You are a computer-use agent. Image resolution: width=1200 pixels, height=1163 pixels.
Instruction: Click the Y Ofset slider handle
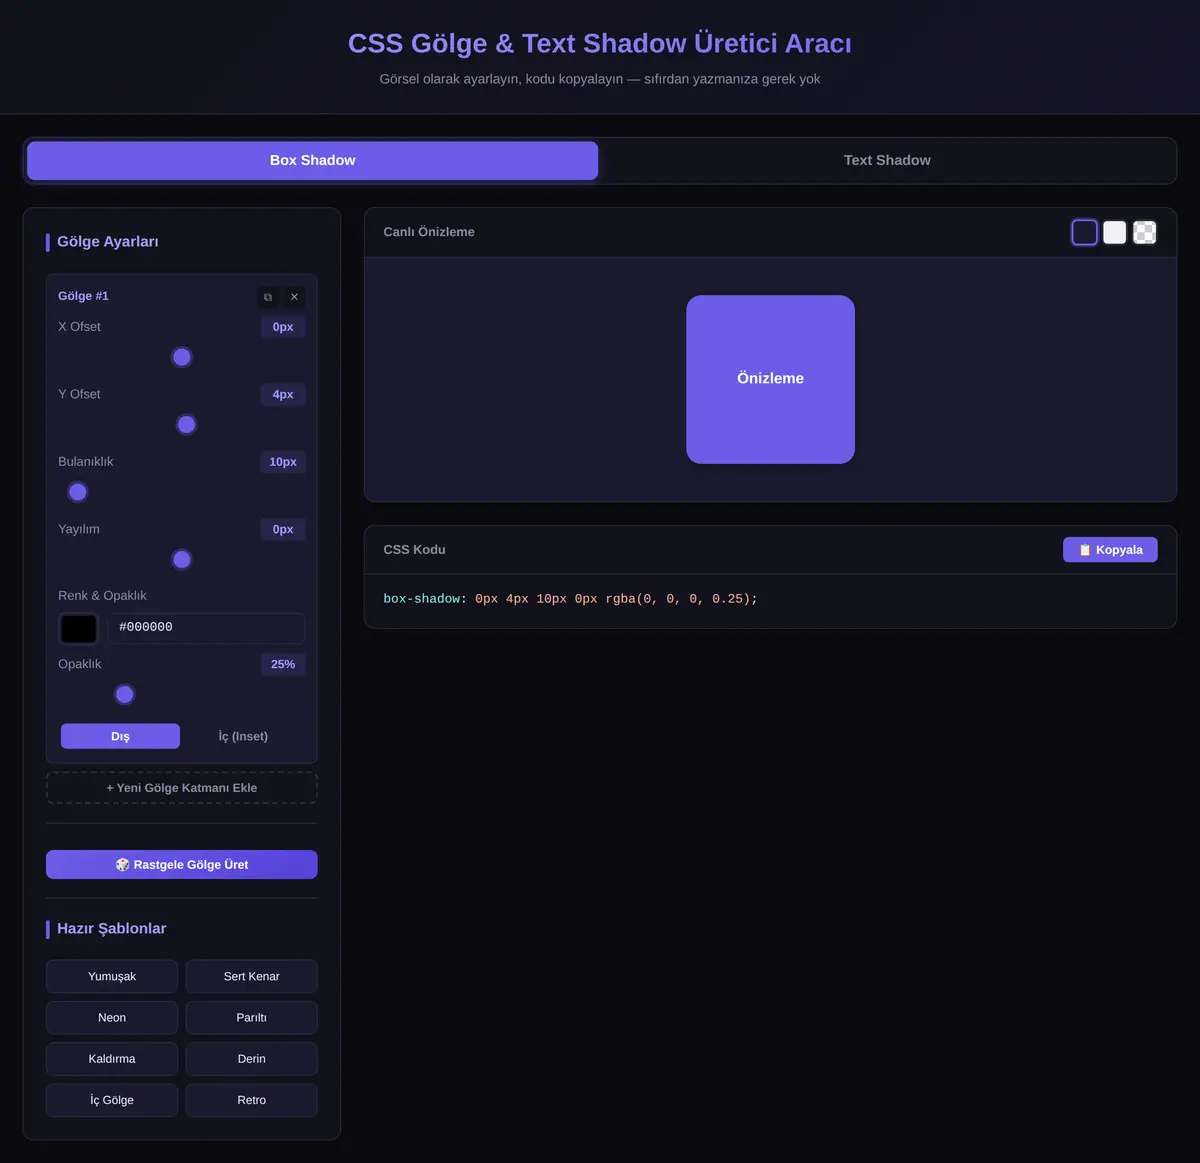click(x=186, y=425)
